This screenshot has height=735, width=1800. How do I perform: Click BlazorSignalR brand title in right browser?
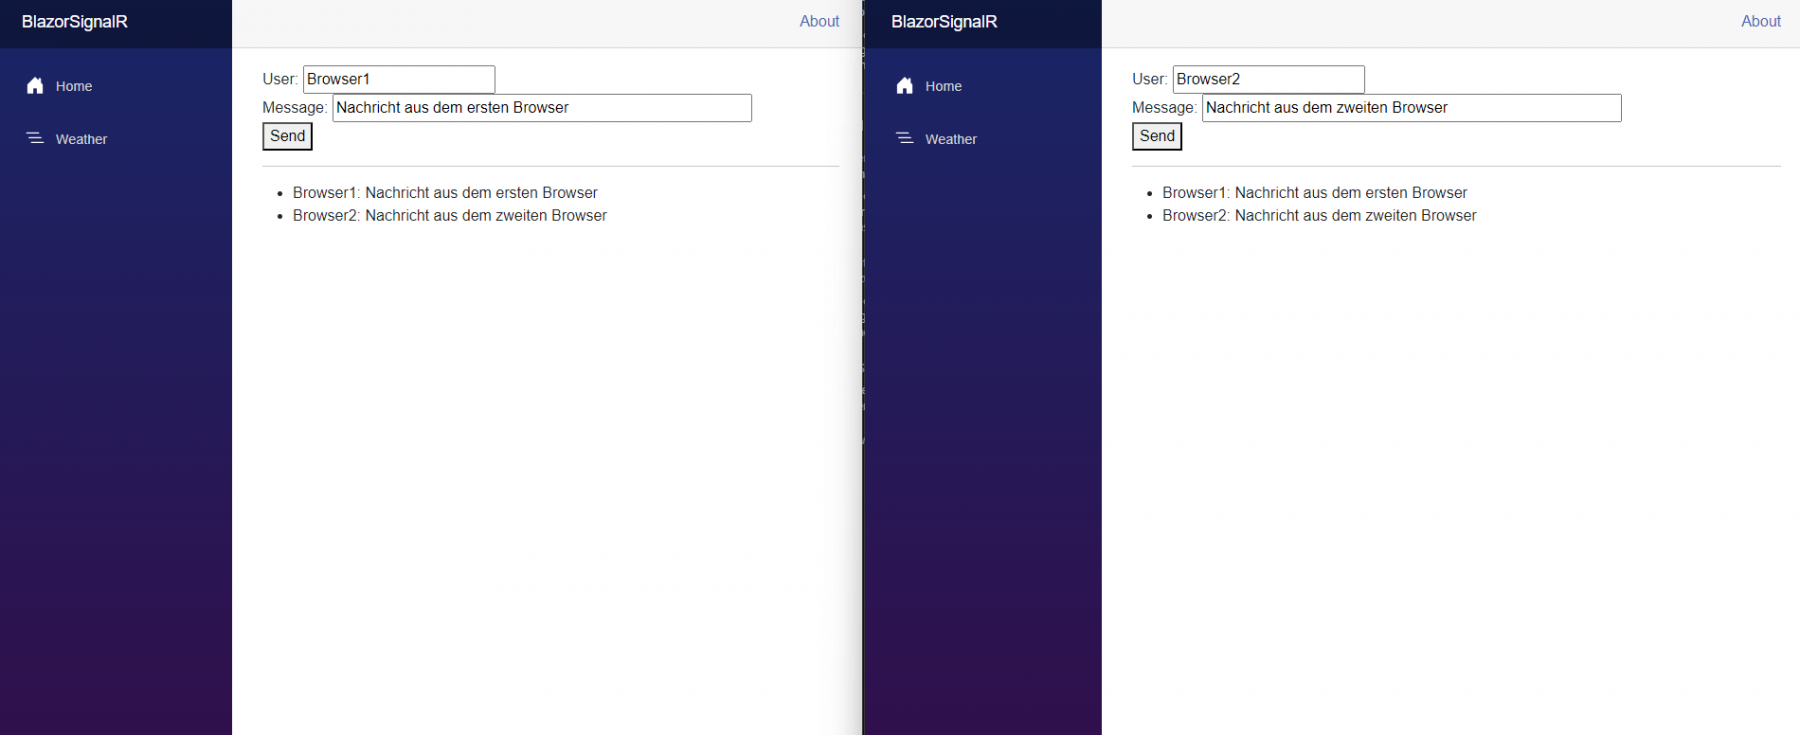(x=944, y=22)
